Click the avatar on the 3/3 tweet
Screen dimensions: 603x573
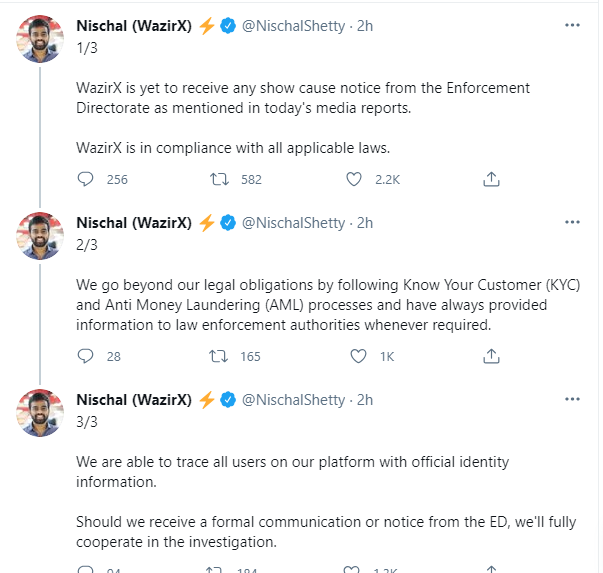pos(42,413)
